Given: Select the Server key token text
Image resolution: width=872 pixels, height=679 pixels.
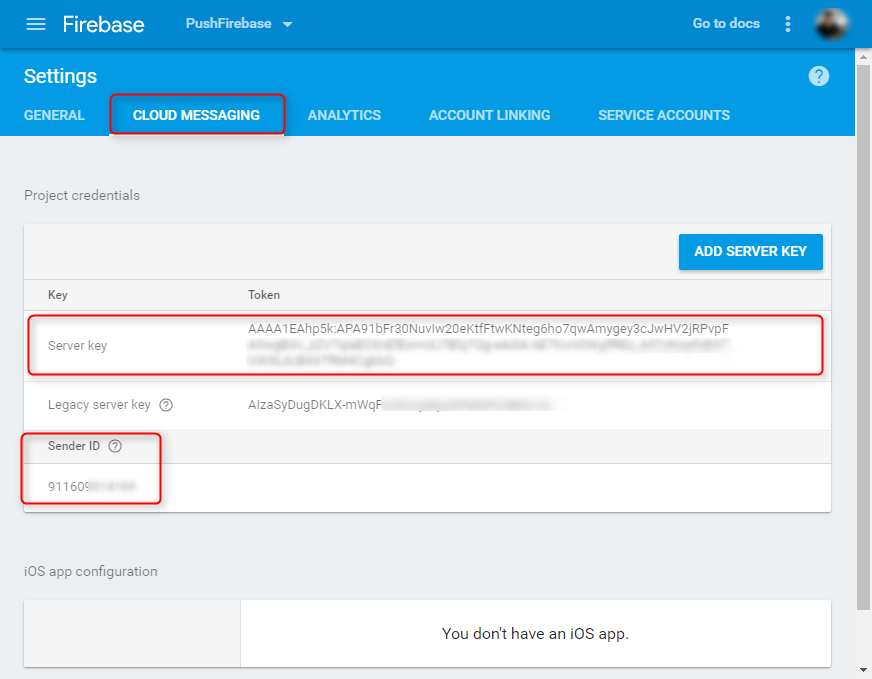Looking at the screenshot, I should (x=489, y=344).
